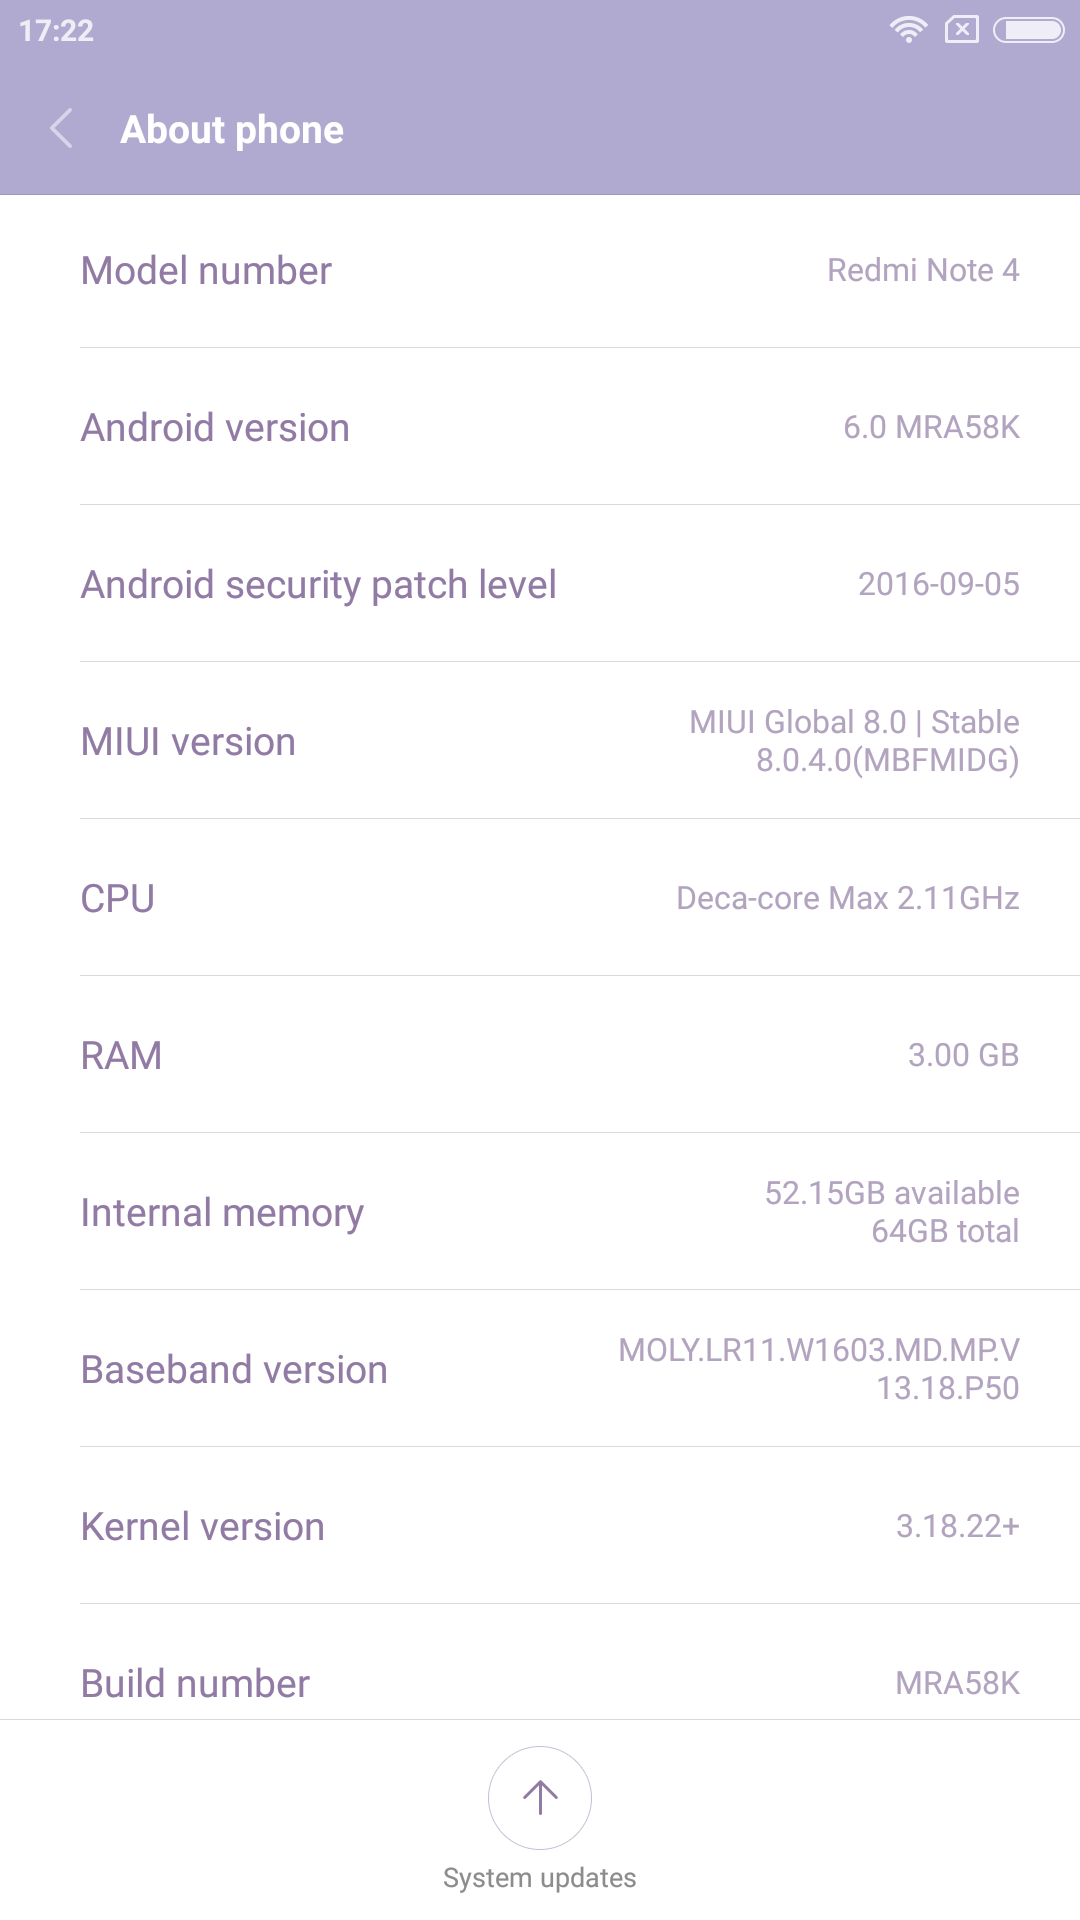Tap the Baseband version row

540,1370
